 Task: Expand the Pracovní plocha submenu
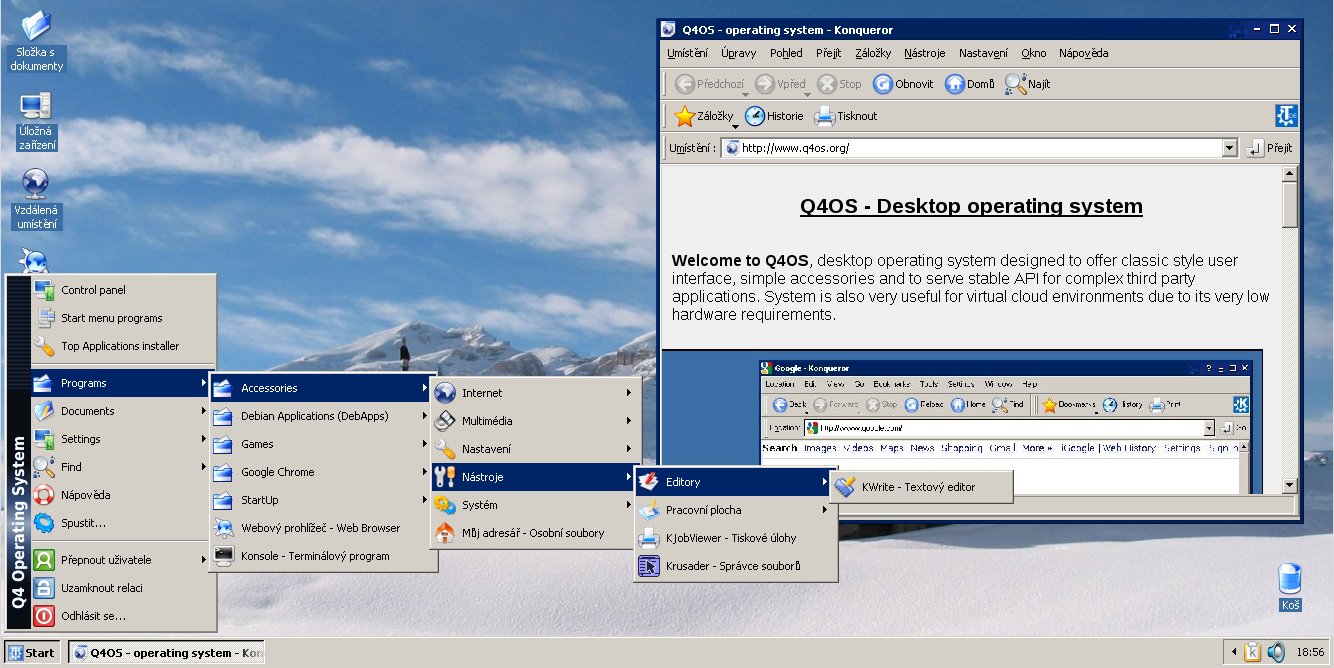coord(734,510)
